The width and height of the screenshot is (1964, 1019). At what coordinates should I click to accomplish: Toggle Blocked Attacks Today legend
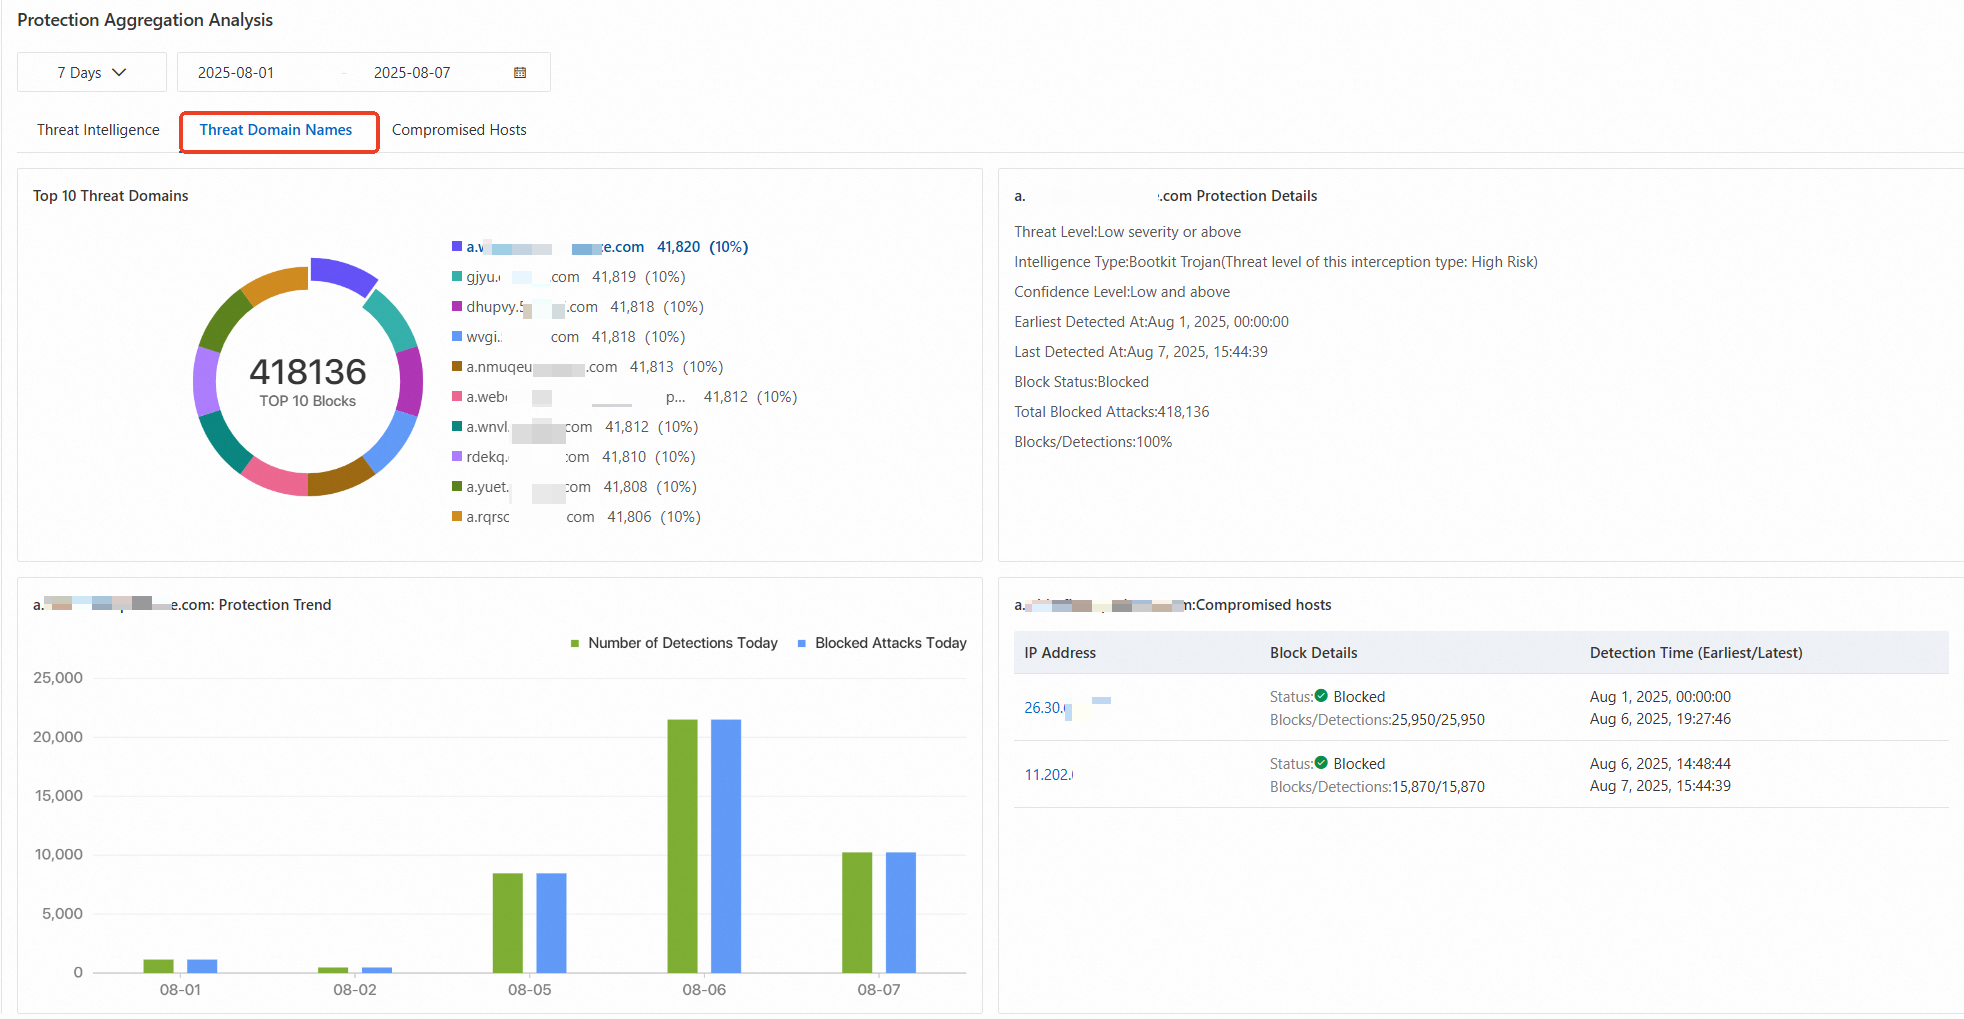(882, 643)
